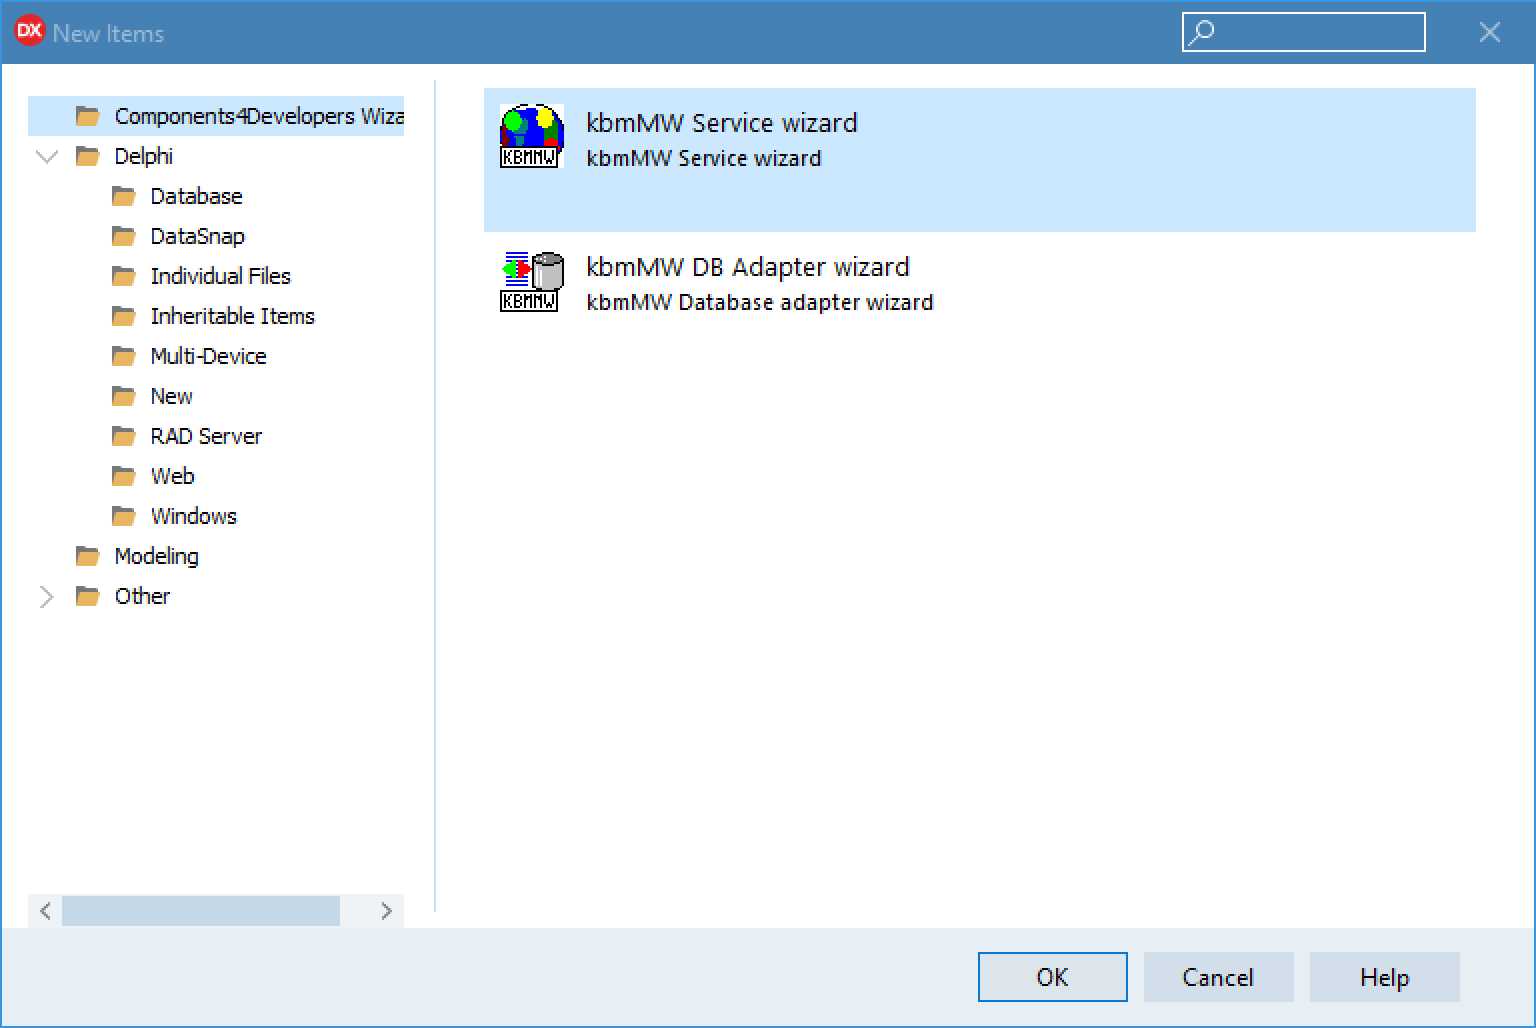This screenshot has width=1536, height=1028.
Task: Click the folder icon beside Individual Files
Action: (x=124, y=276)
